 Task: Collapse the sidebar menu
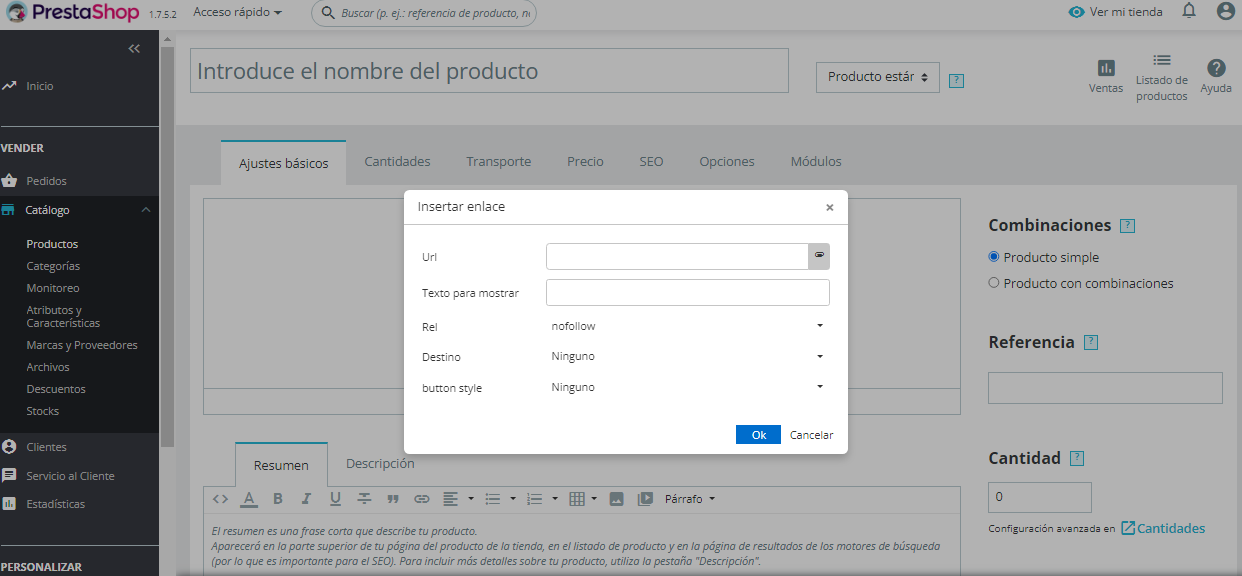point(134,48)
